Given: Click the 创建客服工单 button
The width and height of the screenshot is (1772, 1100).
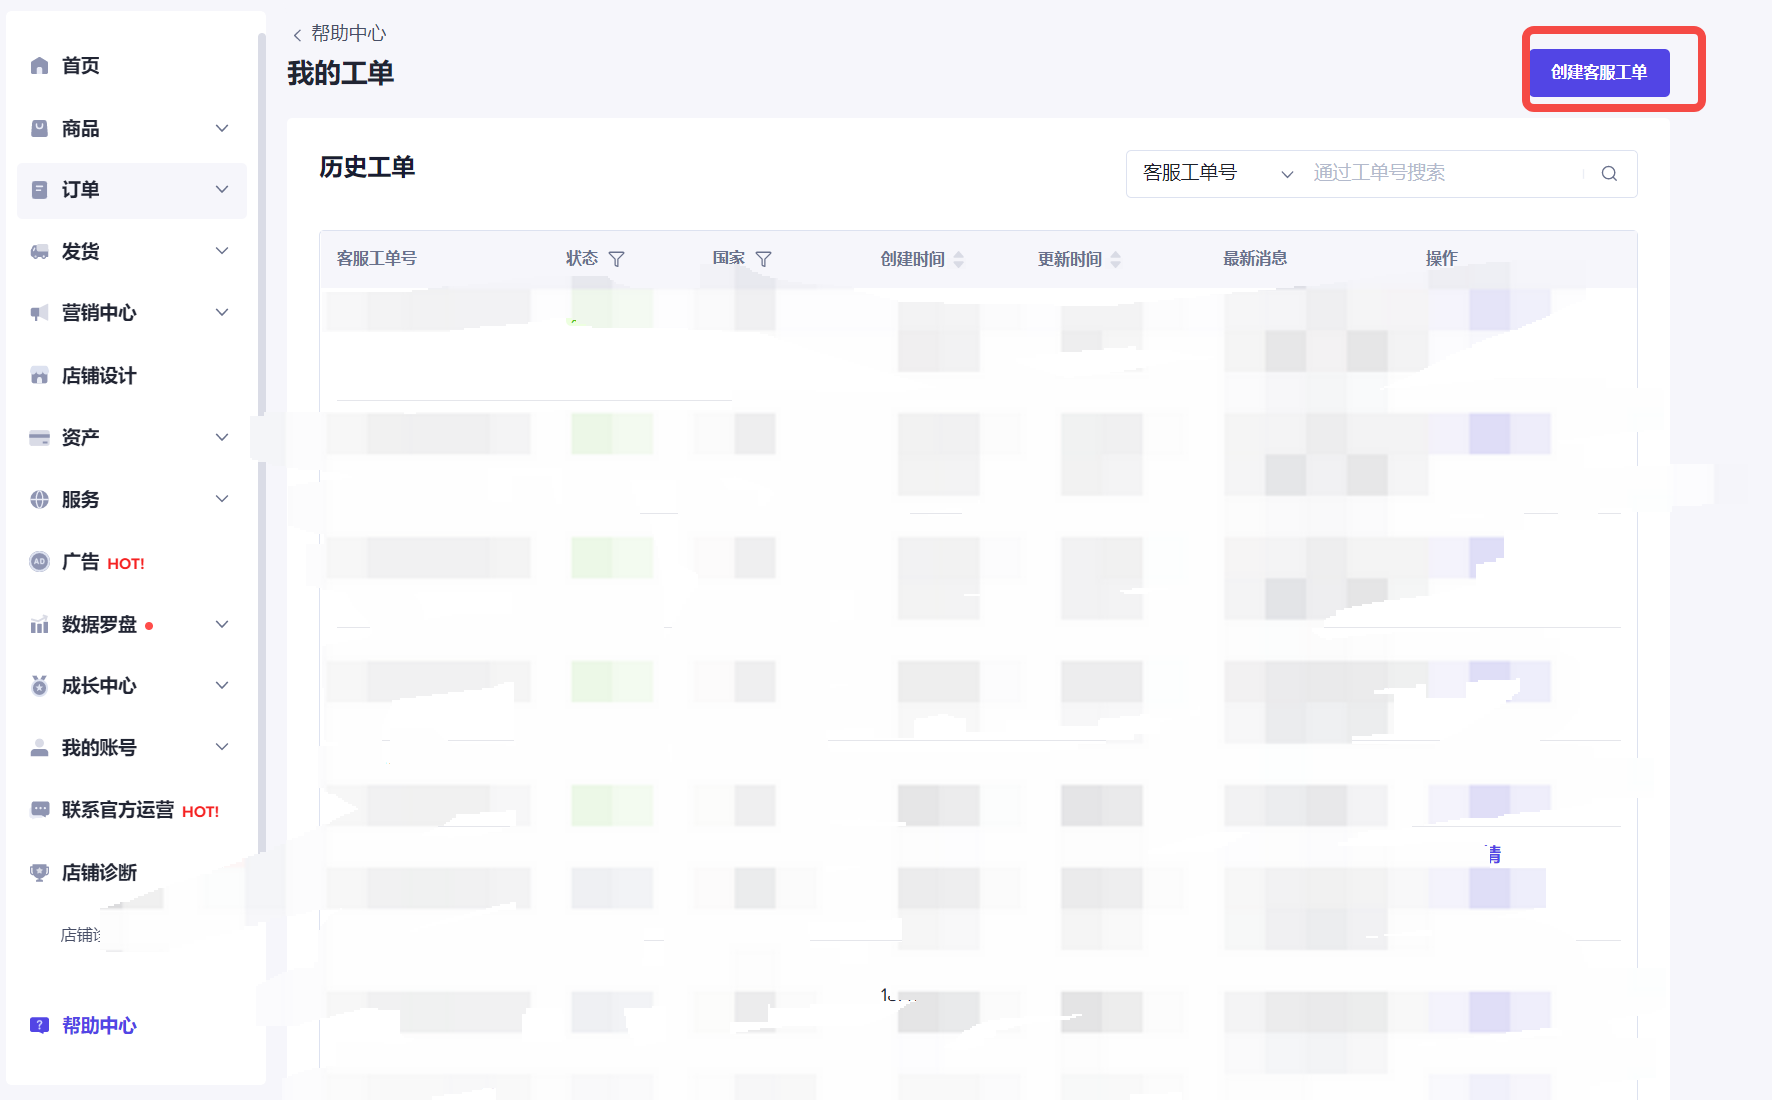Looking at the screenshot, I should coord(1598,73).
